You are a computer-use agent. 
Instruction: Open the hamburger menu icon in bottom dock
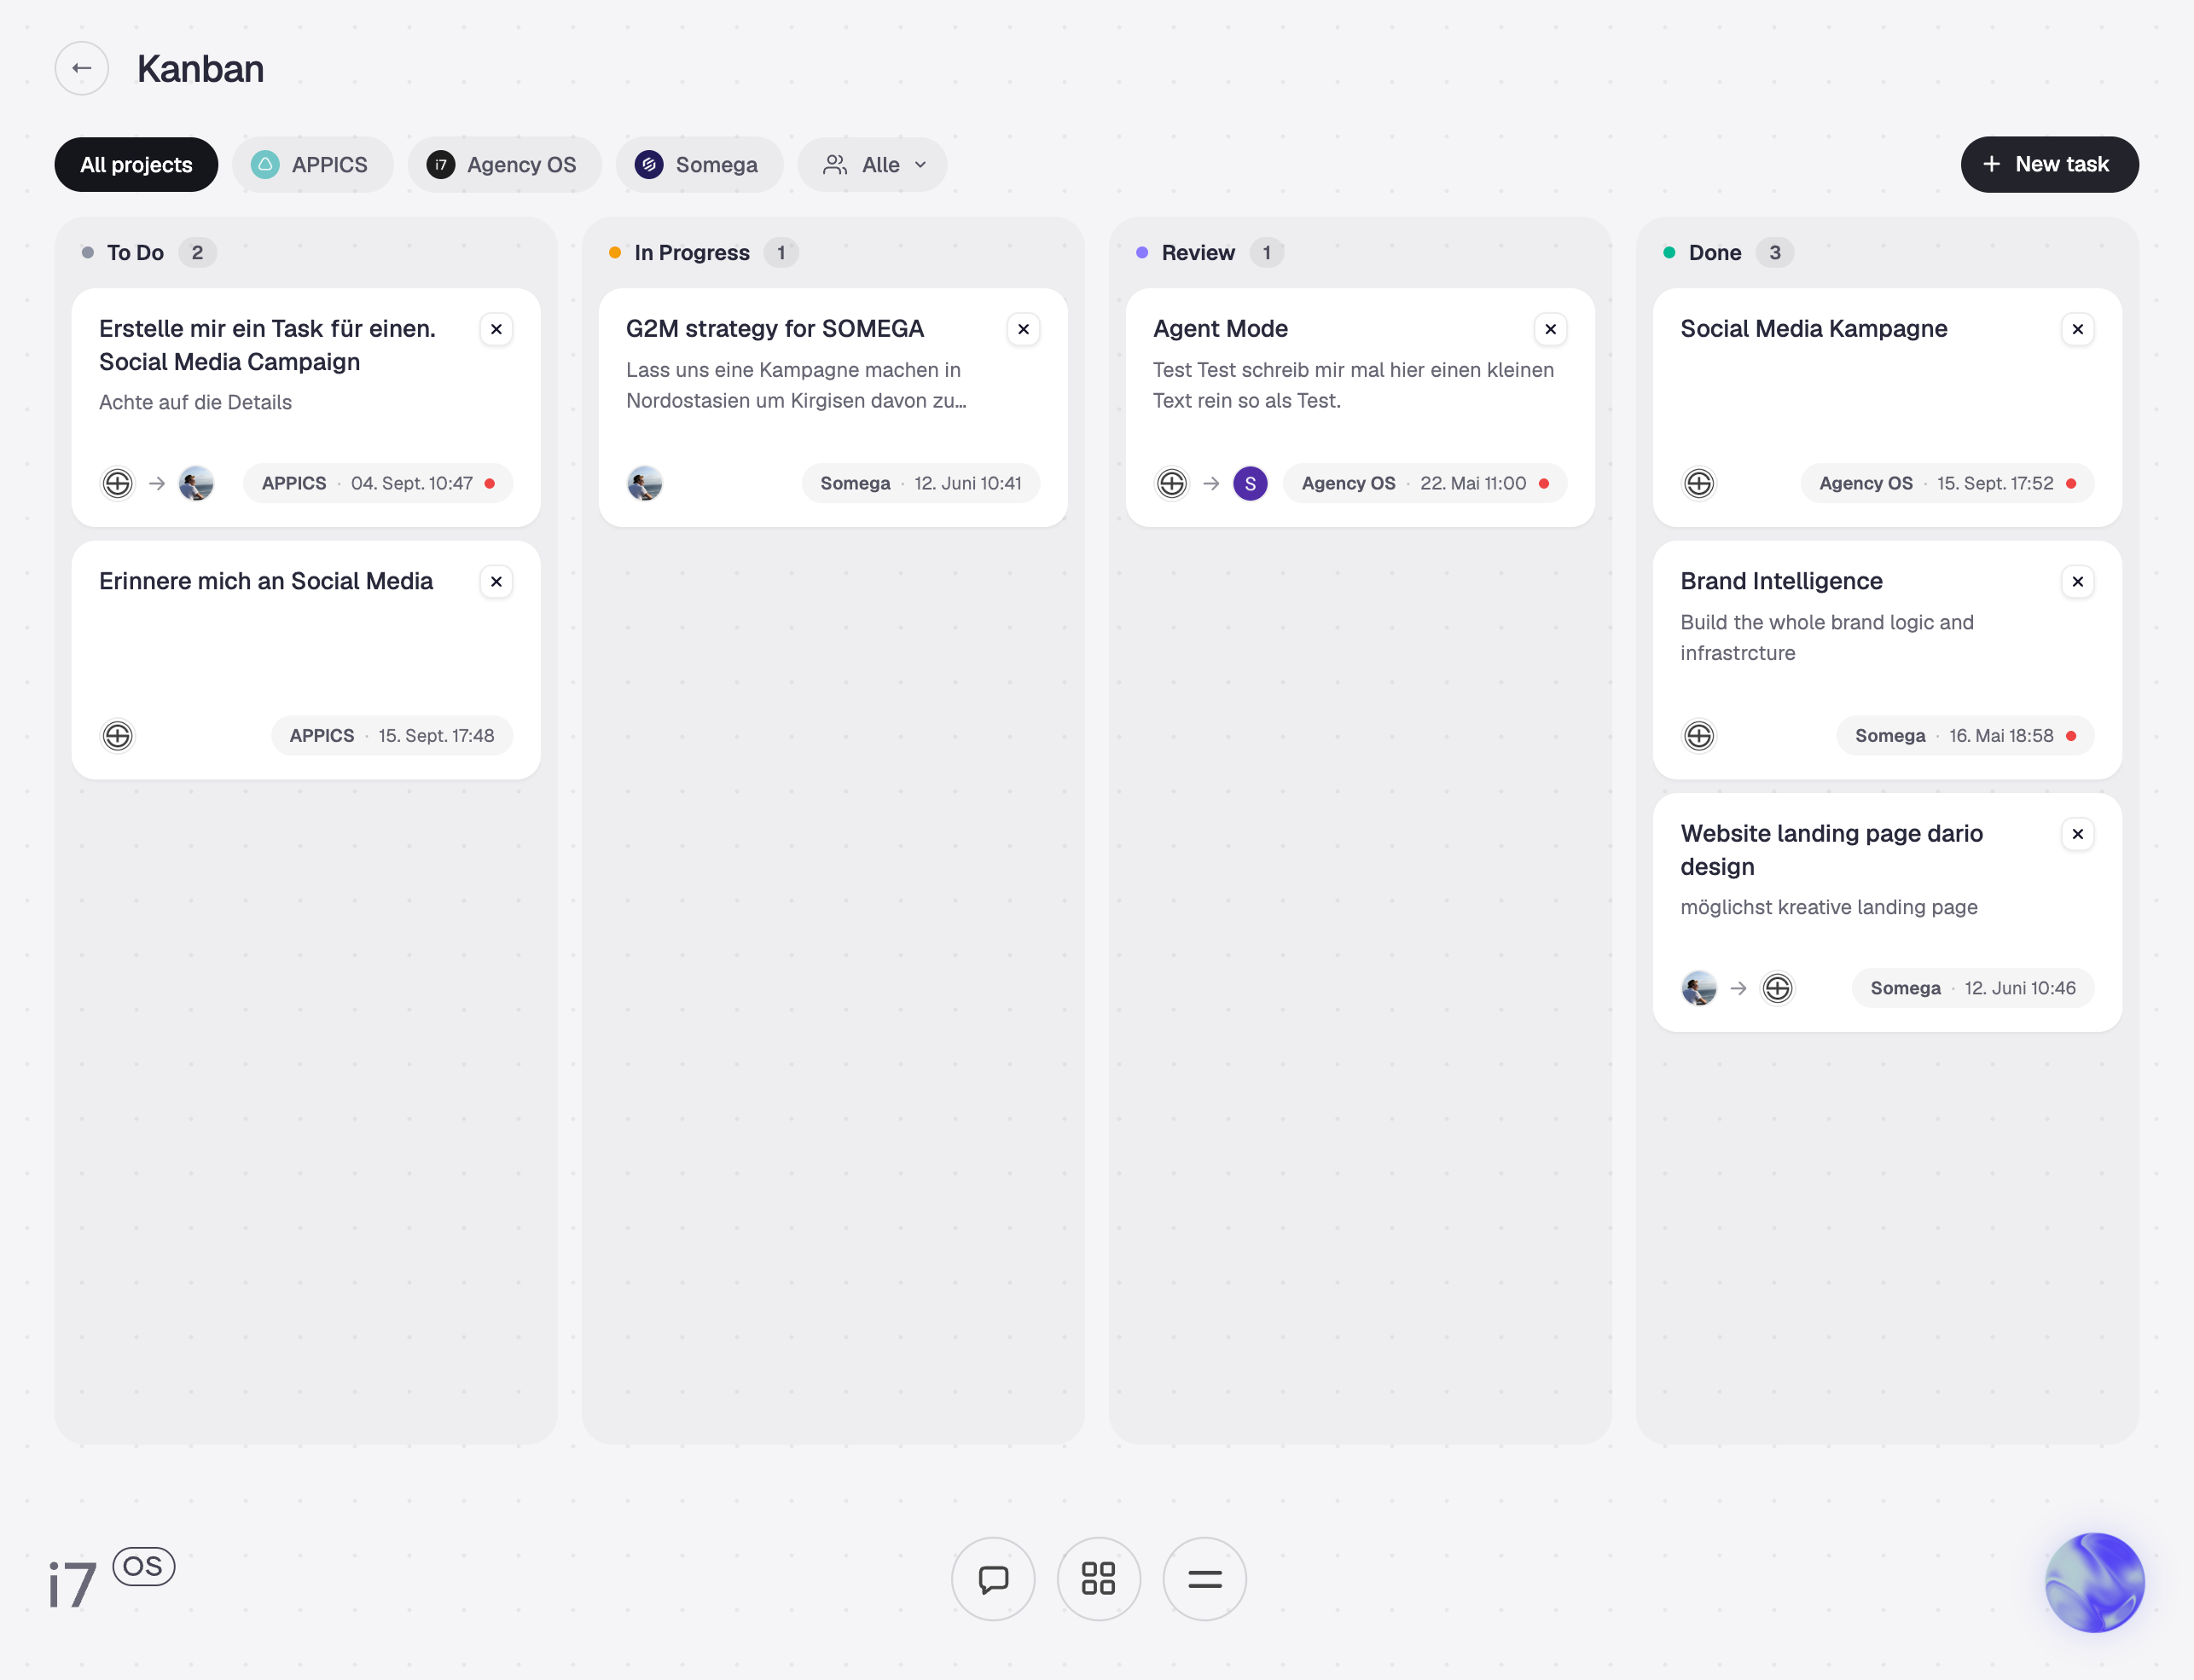(1204, 1579)
